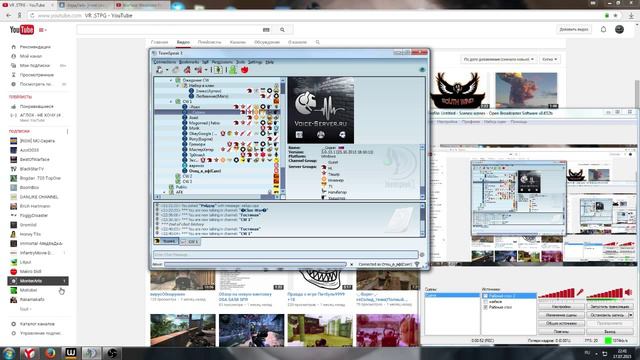Open YouTube guide menu beside logo
The image size is (640, 360).
[42, 30]
